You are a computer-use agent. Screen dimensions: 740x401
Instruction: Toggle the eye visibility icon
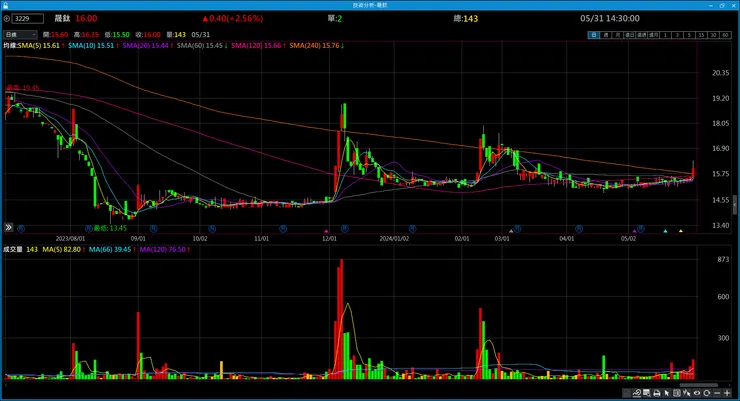pyautogui.click(x=697, y=393)
